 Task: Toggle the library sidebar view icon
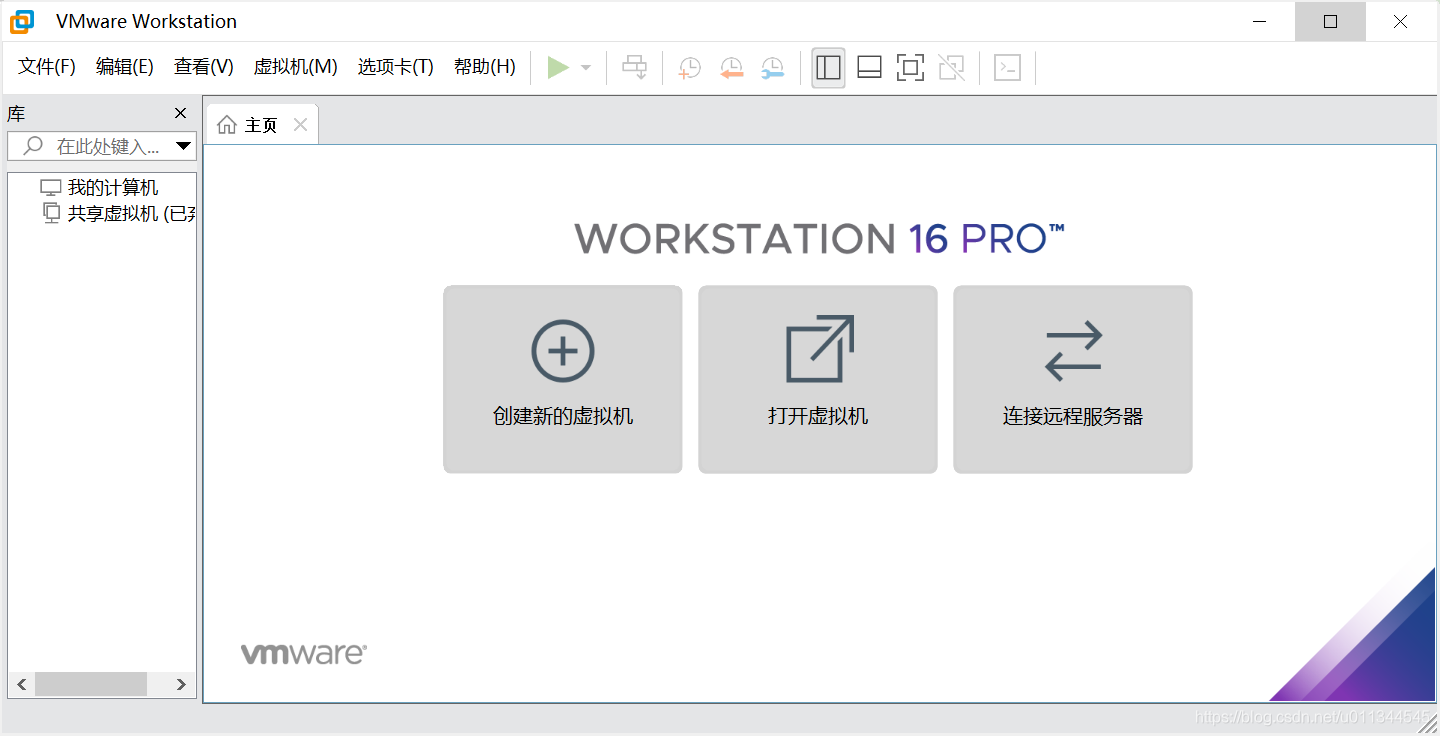coord(828,67)
